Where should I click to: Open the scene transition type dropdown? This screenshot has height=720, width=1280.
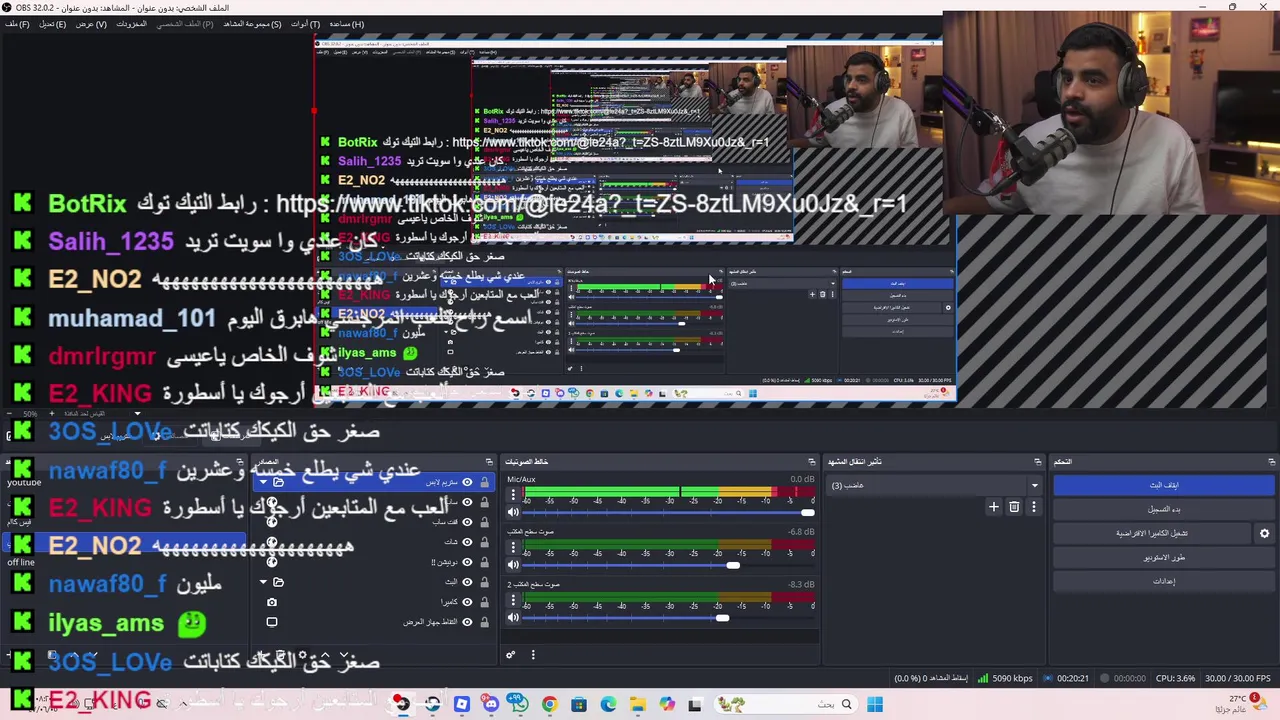[x=934, y=485]
